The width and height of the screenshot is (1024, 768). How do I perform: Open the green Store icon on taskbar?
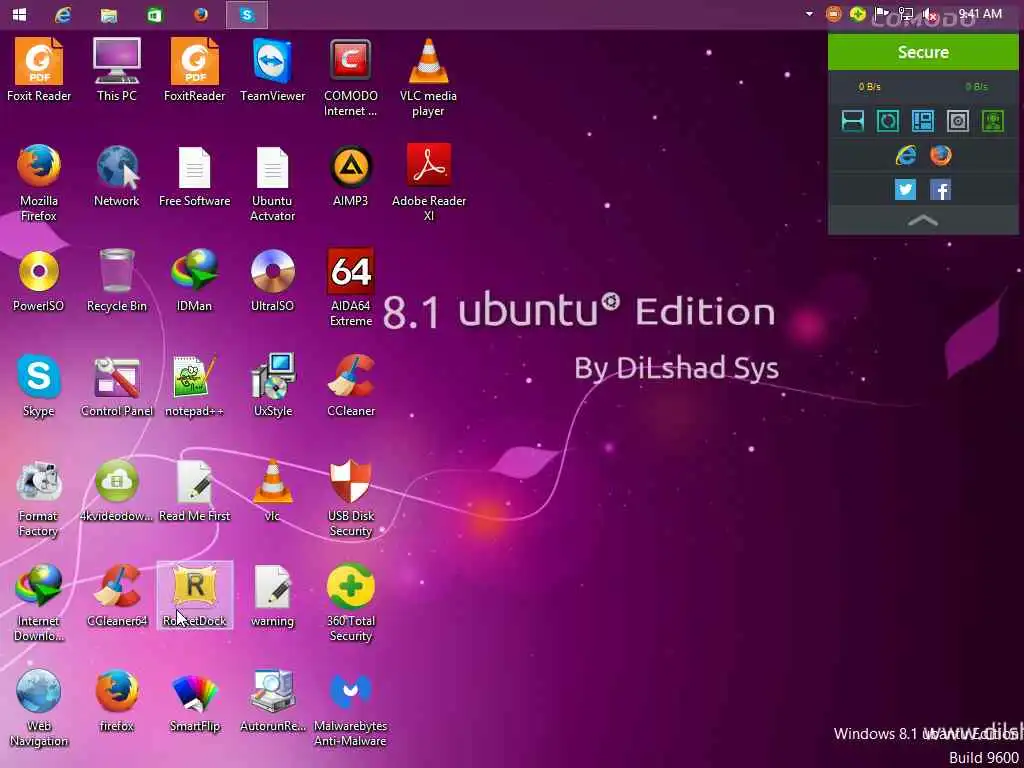[155, 14]
